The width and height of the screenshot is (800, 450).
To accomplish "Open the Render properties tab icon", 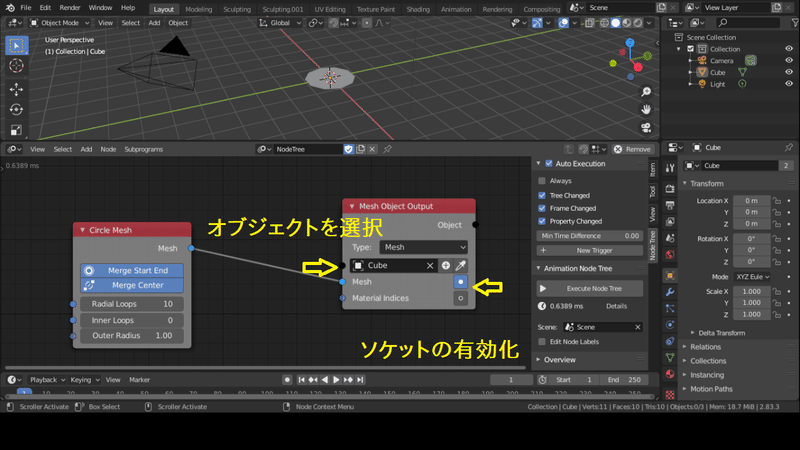I will [x=670, y=189].
